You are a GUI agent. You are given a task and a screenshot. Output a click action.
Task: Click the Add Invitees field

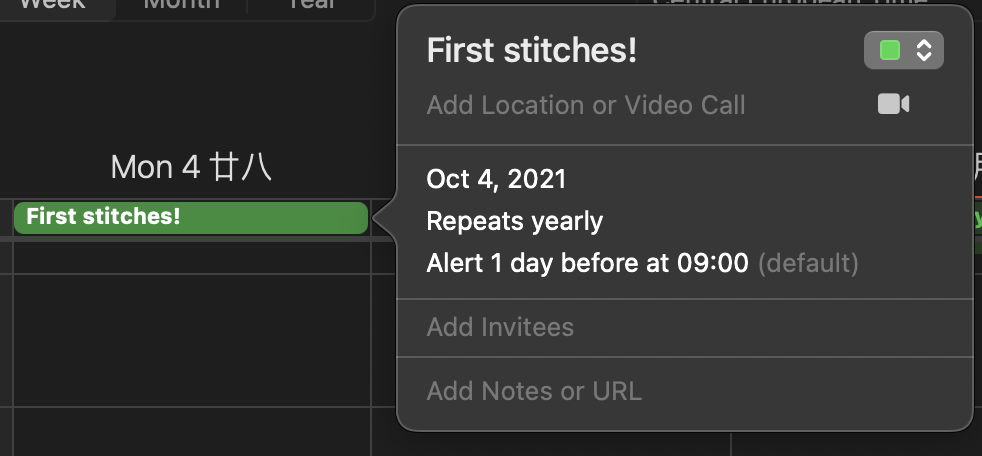(500, 327)
